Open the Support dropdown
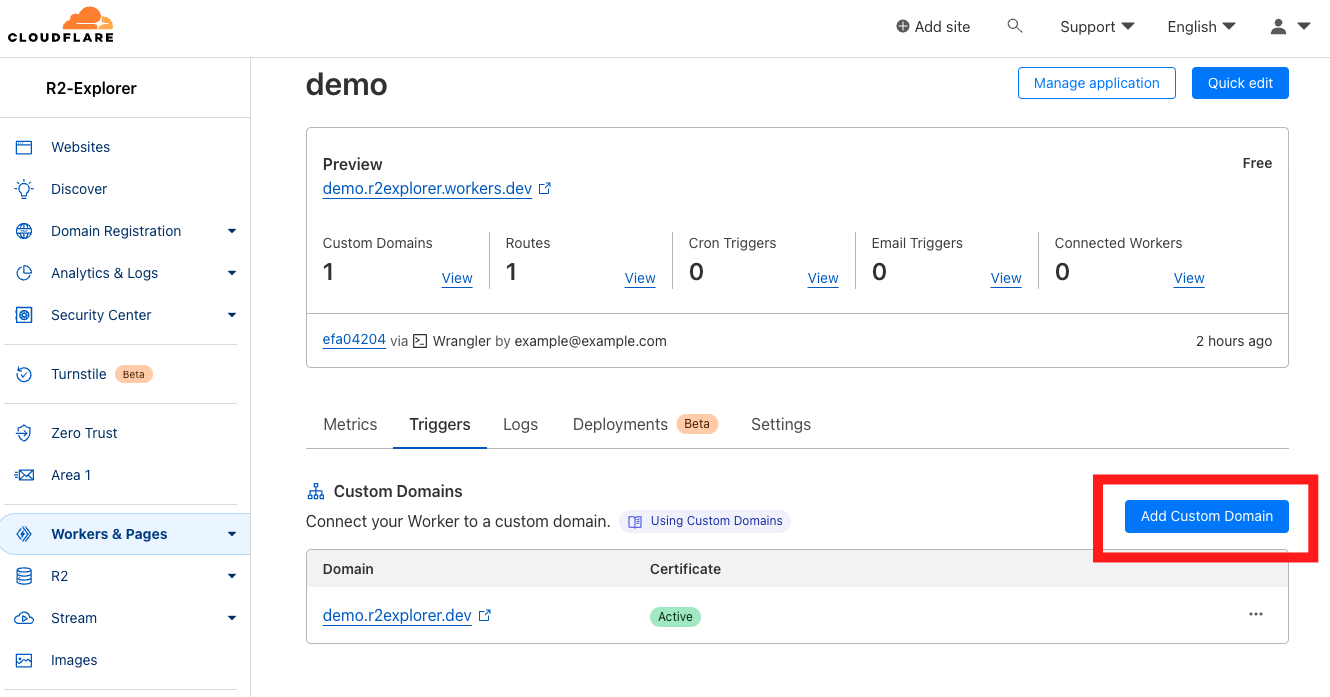The image size is (1330, 697). point(1097,27)
